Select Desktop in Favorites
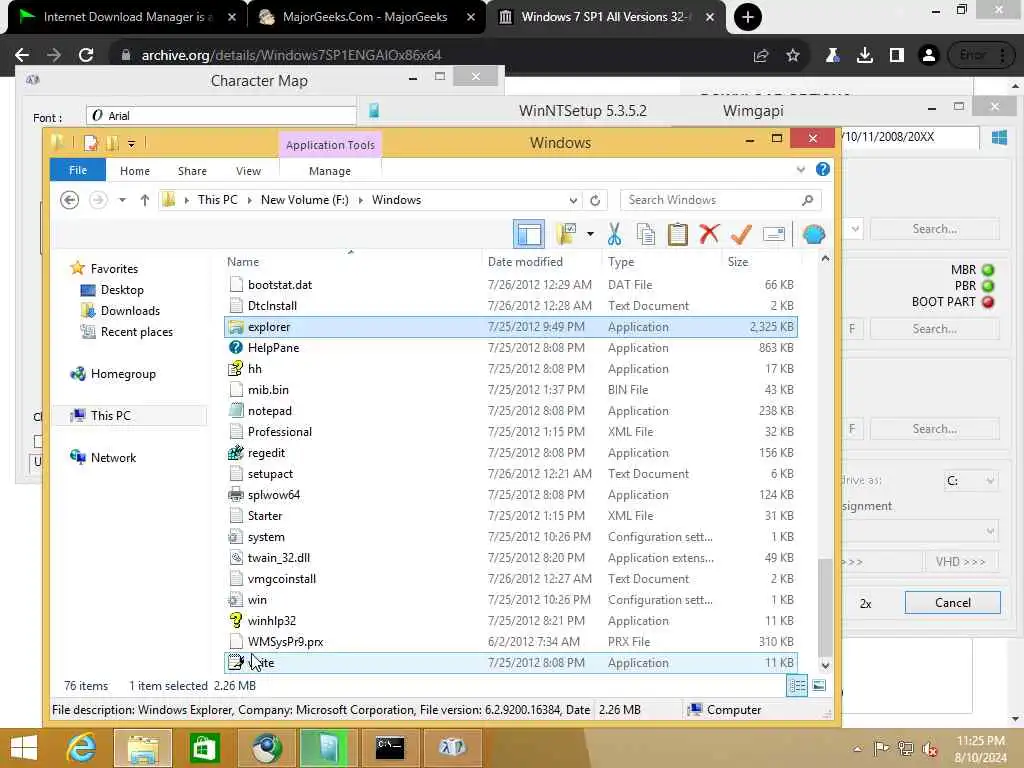The height and width of the screenshot is (768, 1024). click(x=121, y=290)
